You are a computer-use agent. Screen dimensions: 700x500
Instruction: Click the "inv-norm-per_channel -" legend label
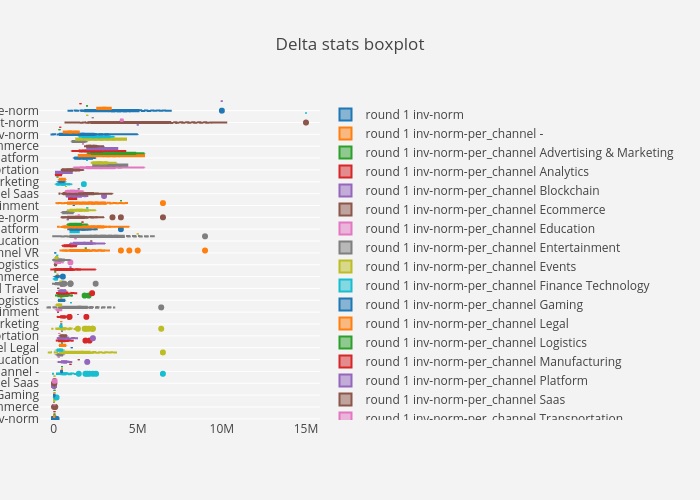coord(454,133)
